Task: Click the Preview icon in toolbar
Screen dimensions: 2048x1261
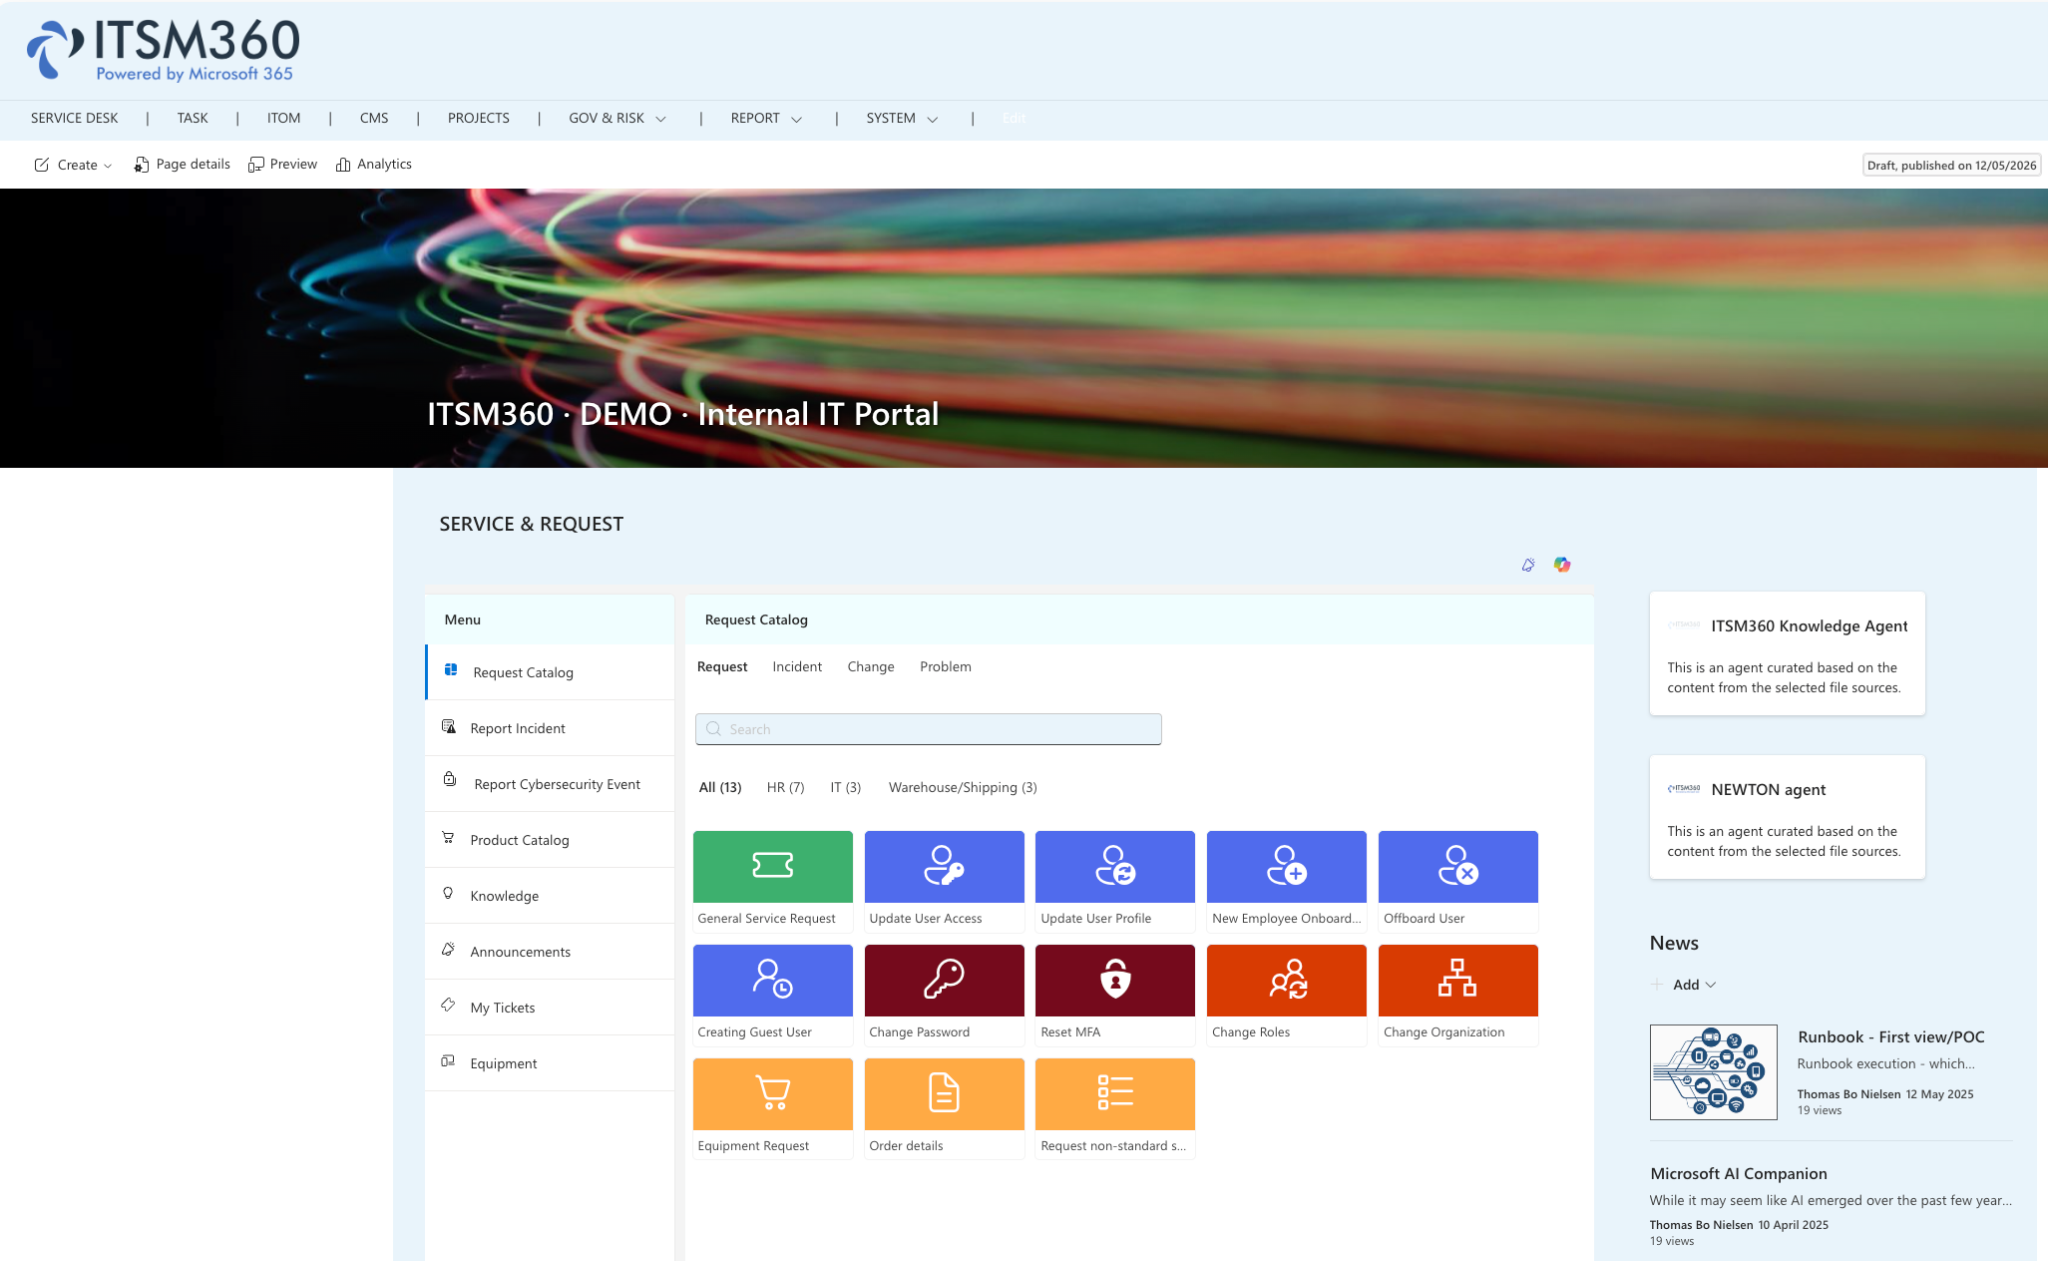Action: 256,164
